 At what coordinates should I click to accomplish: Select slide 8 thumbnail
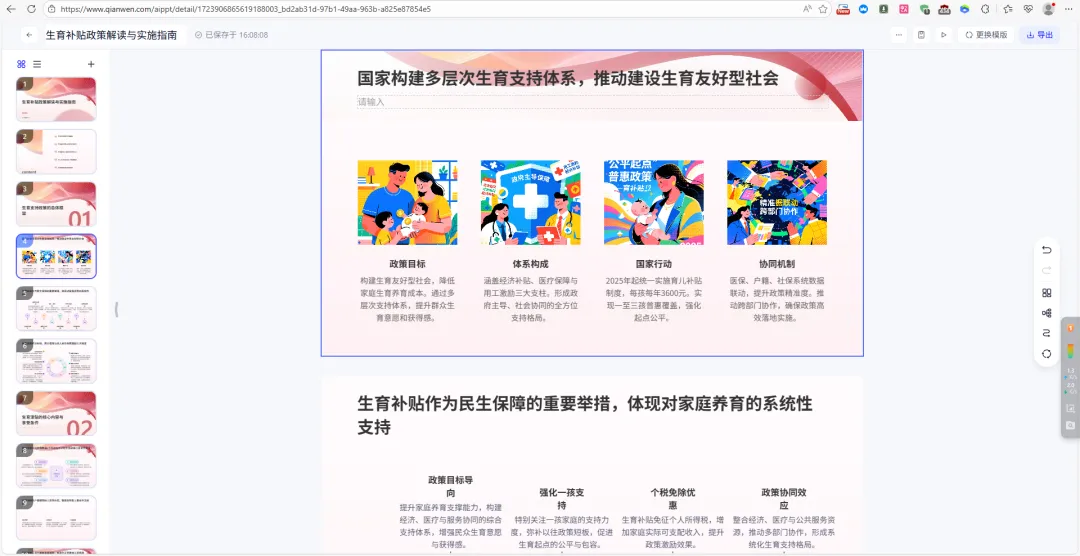click(56, 466)
